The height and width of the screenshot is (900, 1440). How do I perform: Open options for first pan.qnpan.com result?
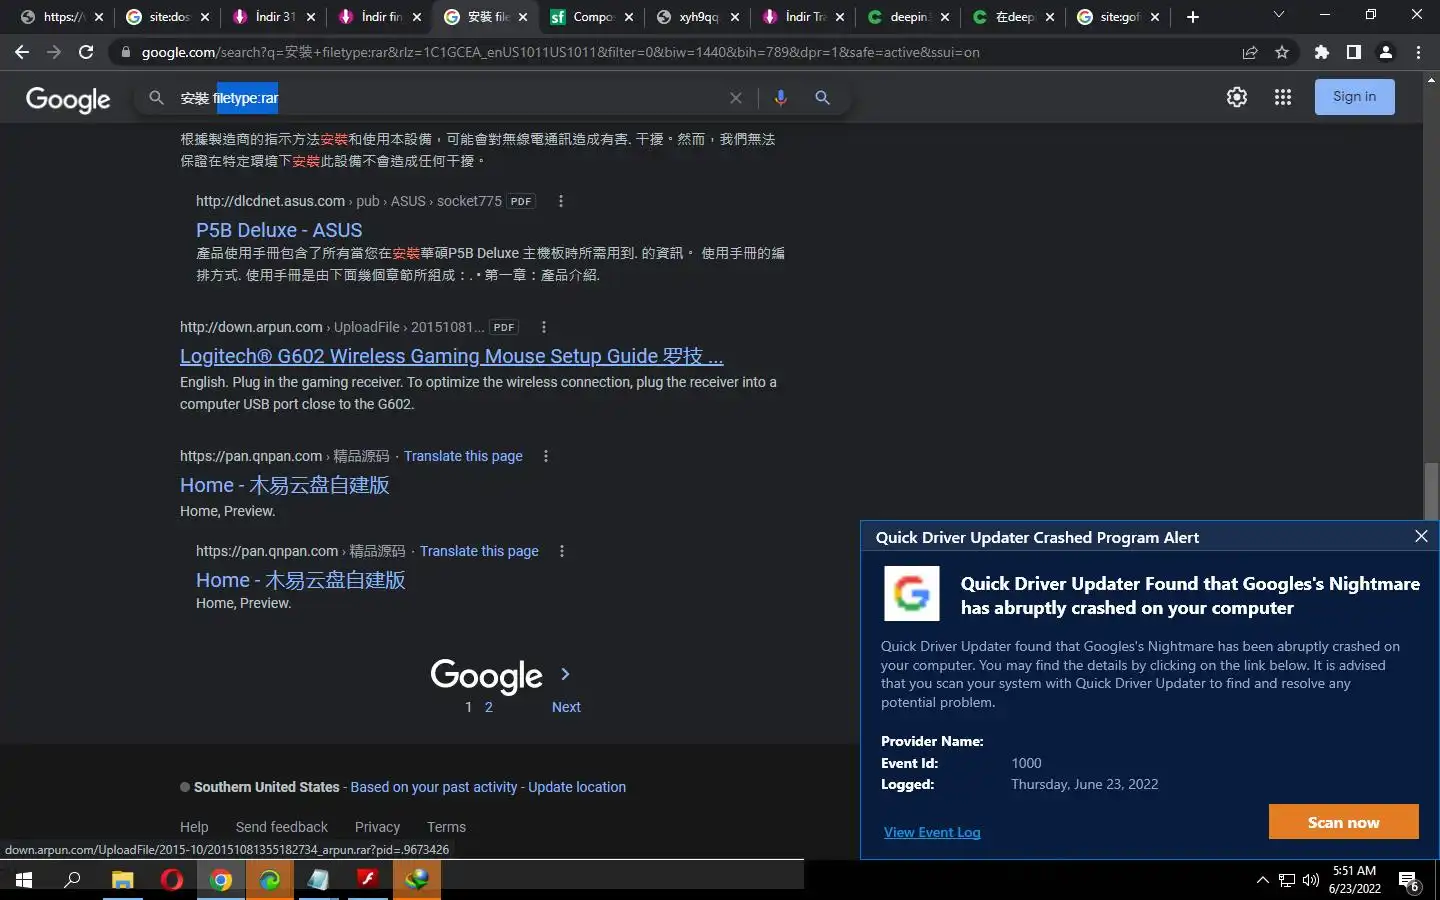pyautogui.click(x=546, y=456)
